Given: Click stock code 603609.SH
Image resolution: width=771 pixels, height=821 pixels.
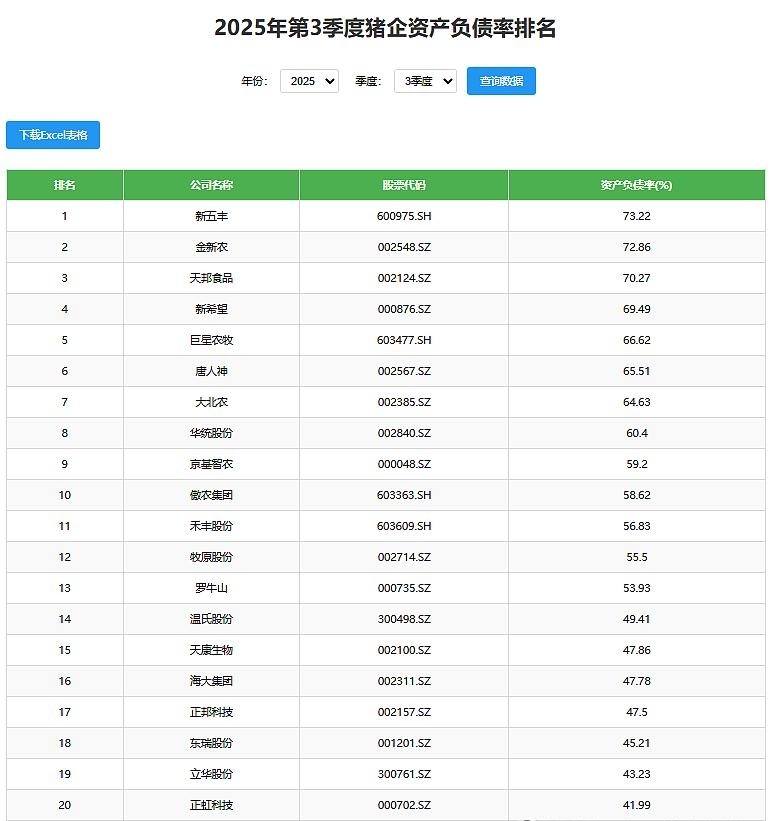Looking at the screenshot, I should tap(404, 526).
